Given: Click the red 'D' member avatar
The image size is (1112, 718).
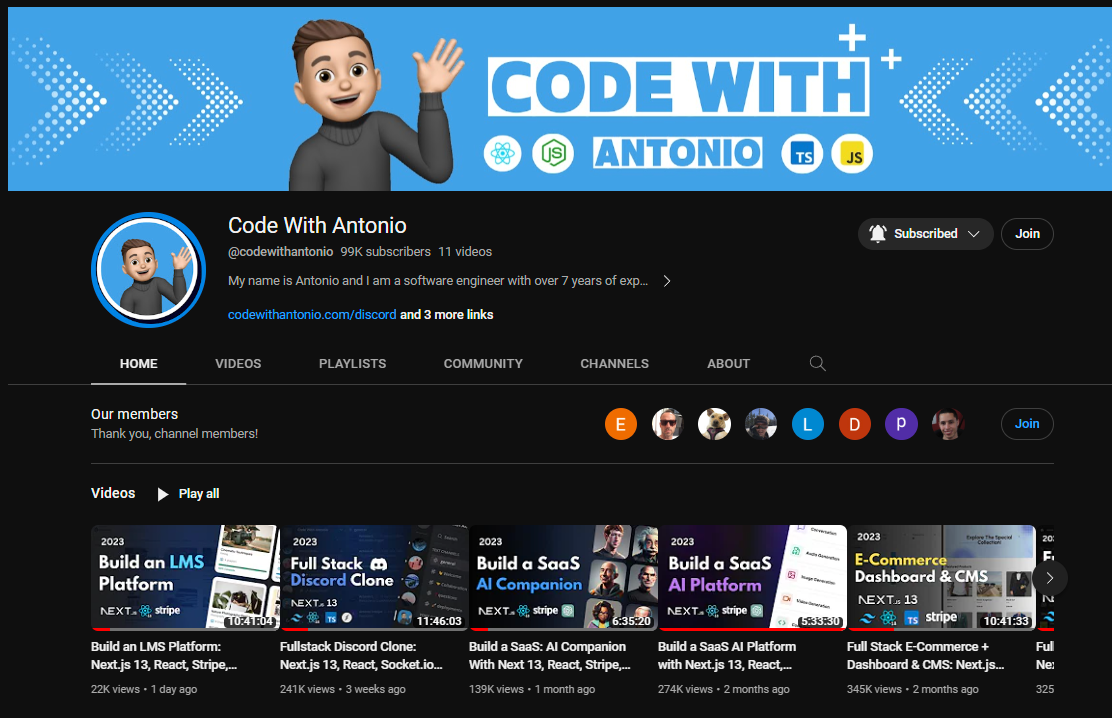Looking at the screenshot, I should click(854, 424).
